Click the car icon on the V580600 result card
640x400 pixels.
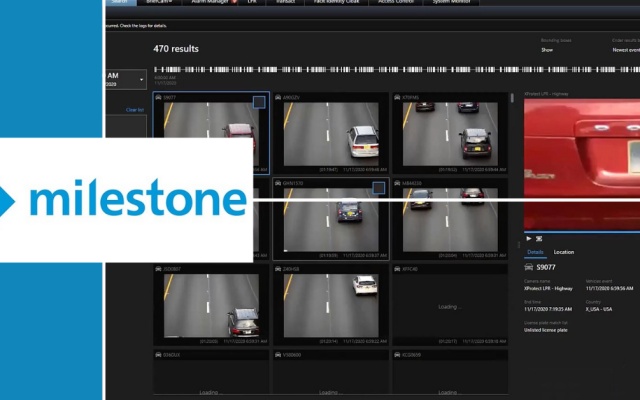(278, 355)
